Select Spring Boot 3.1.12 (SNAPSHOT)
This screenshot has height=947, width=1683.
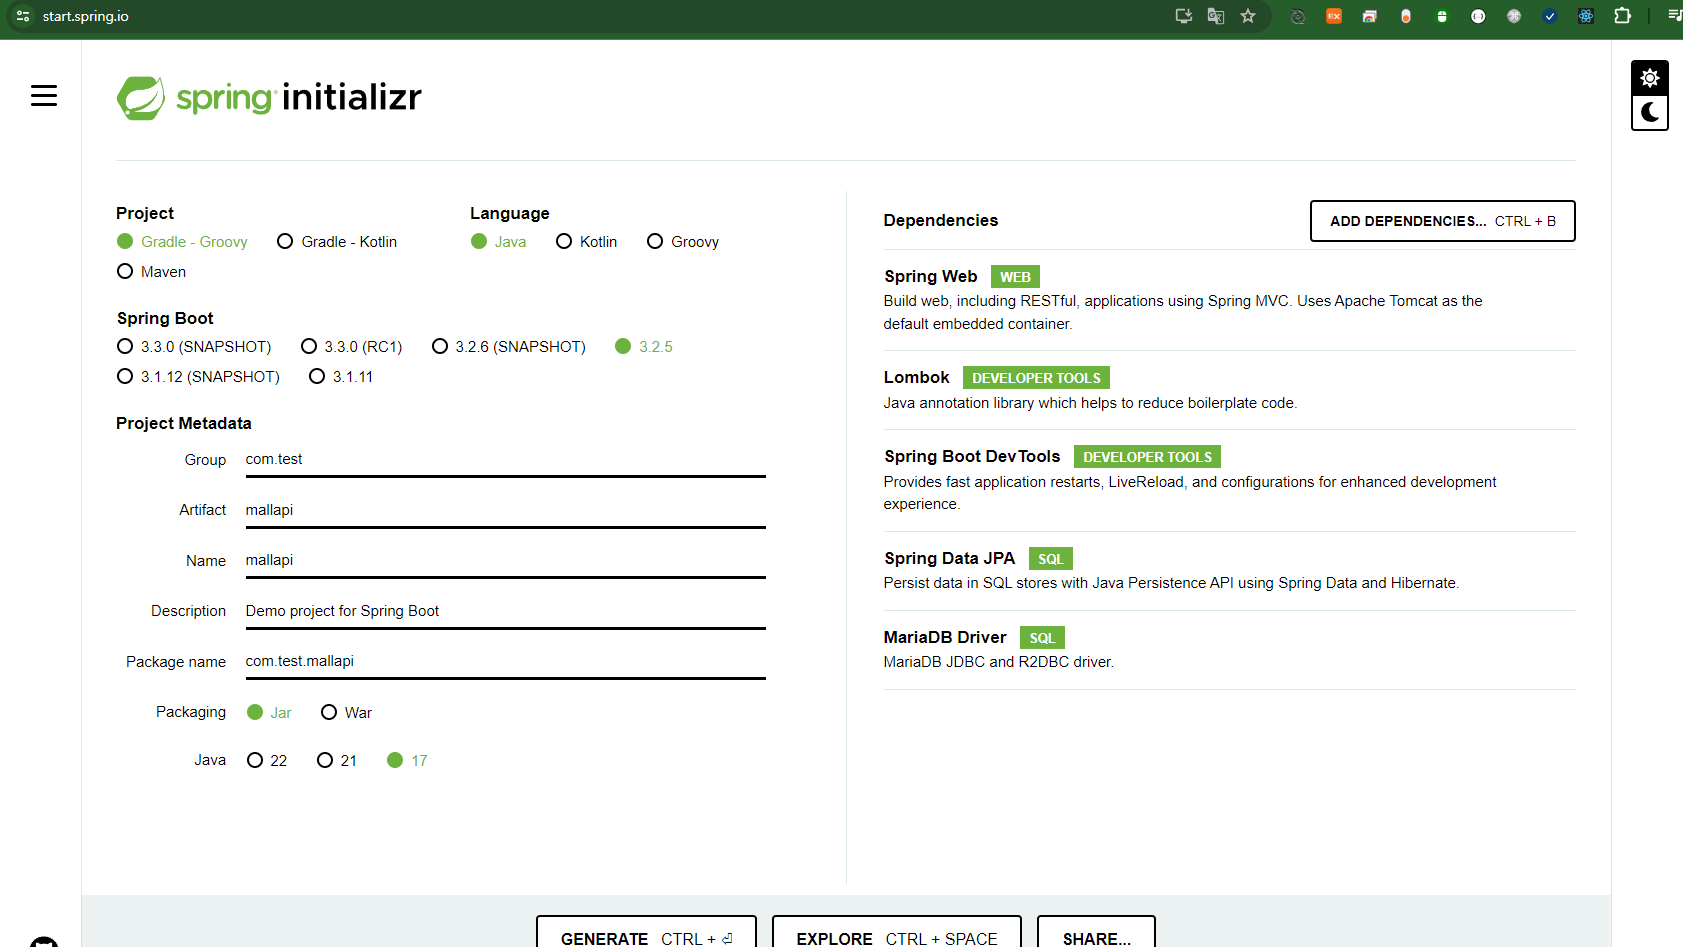tap(198, 377)
